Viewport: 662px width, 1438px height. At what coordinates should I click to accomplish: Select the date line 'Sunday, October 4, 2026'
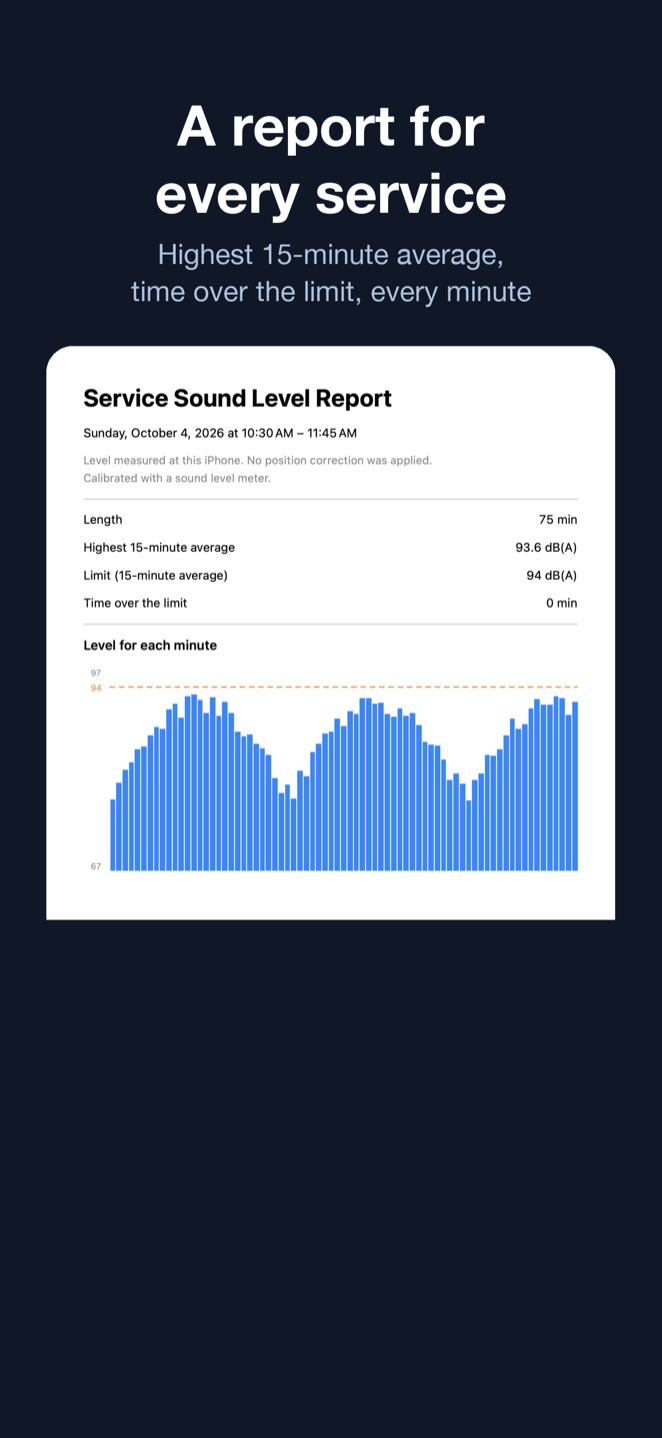click(220, 434)
